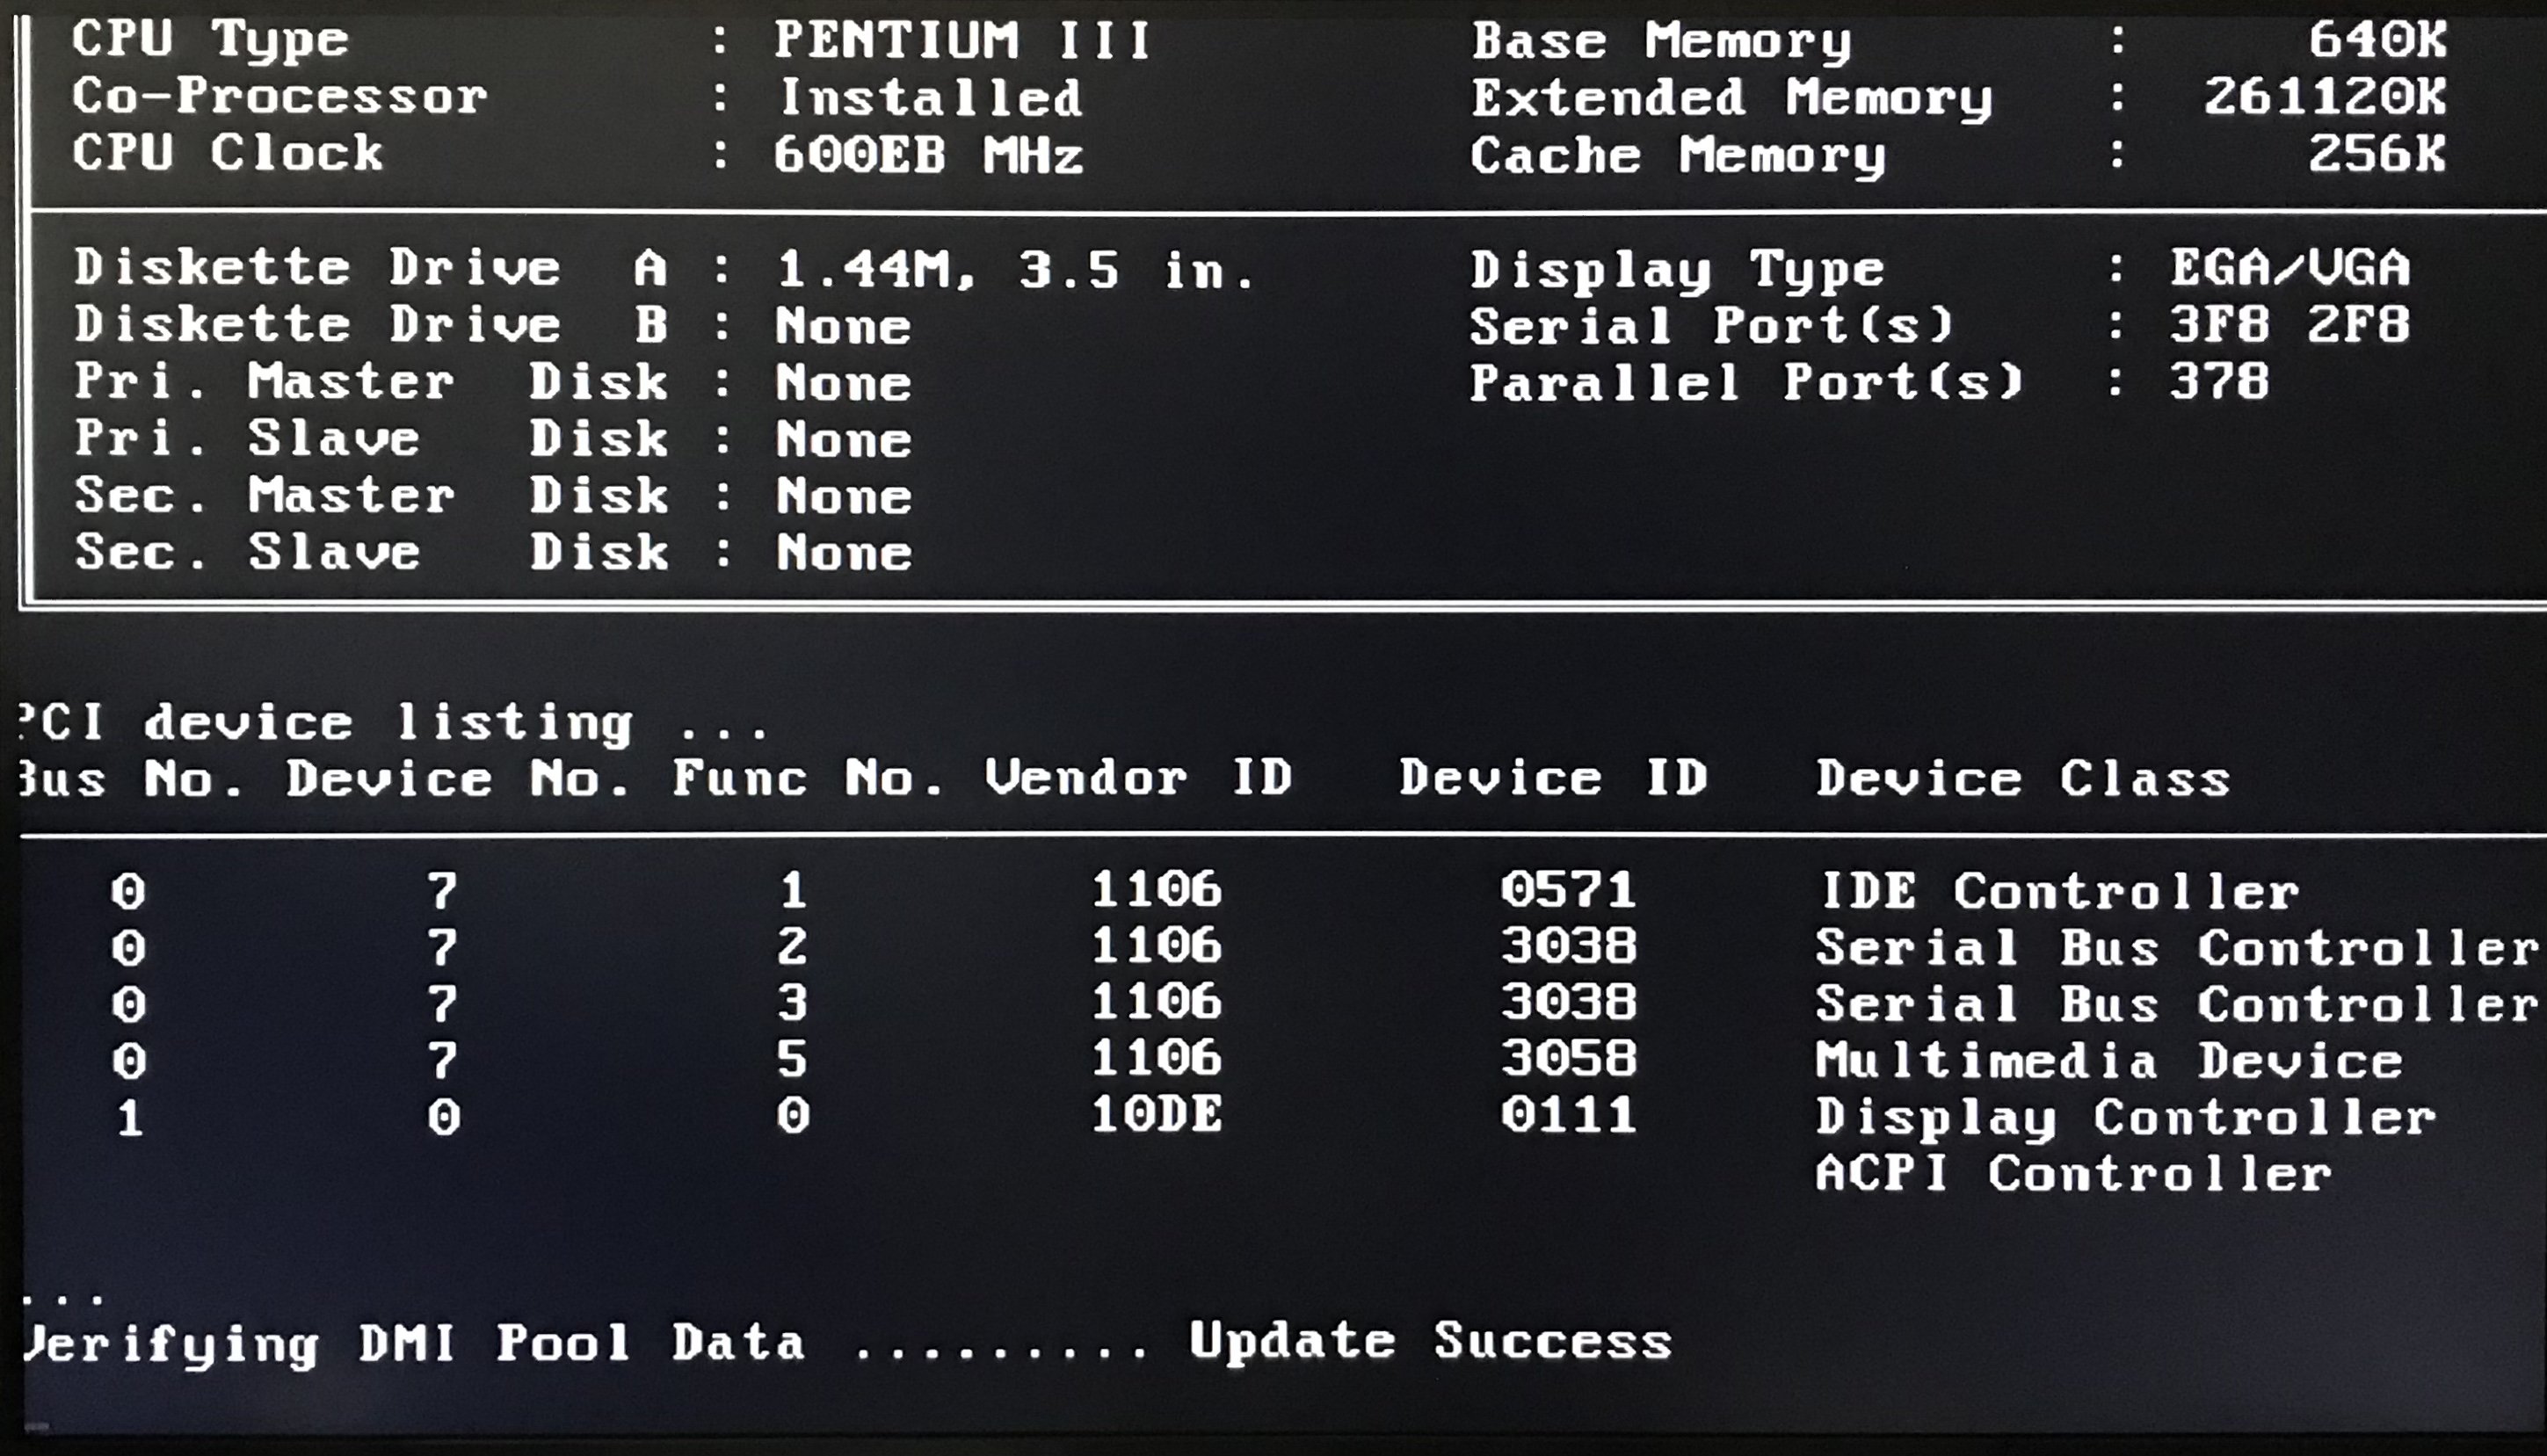Screen dimensions: 2547x1456
Task: Select the Extended Memory 261120K value
Action: [x=2325, y=97]
